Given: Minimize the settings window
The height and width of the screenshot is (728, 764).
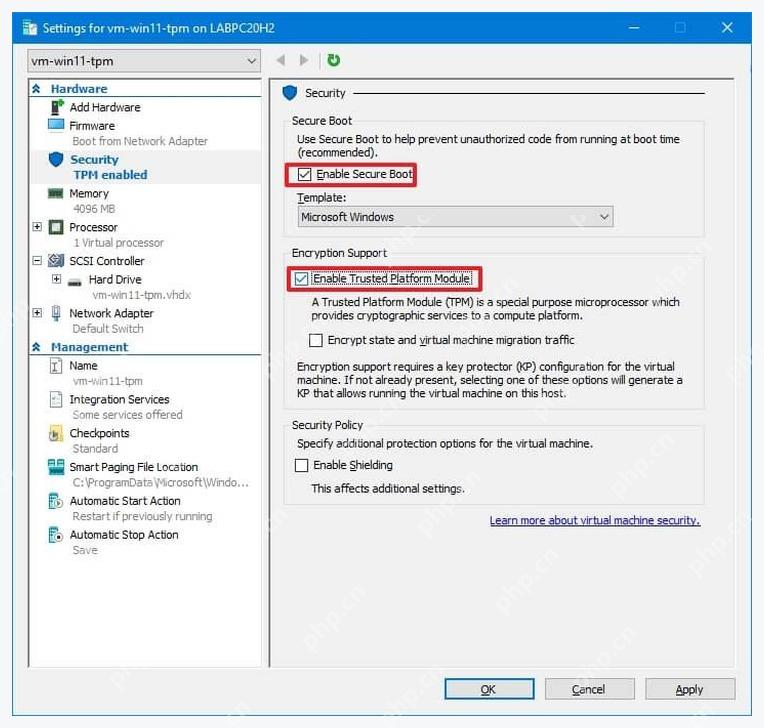Looking at the screenshot, I should click(x=634, y=28).
